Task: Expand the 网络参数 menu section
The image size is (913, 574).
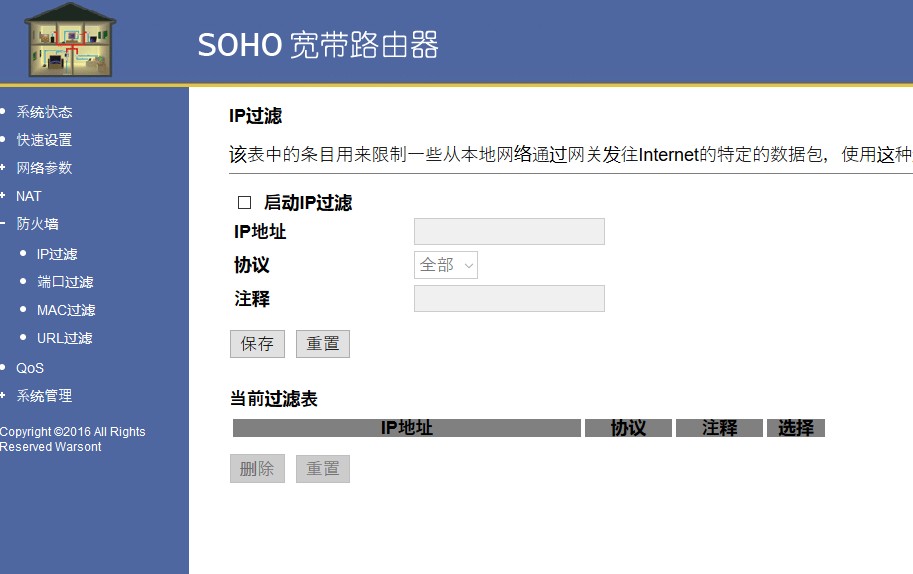Action: (x=44, y=168)
